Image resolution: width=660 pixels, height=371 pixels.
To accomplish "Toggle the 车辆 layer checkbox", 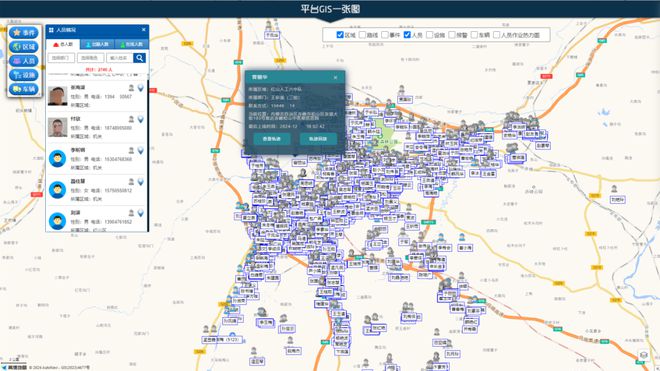I will (x=474, y=35).
